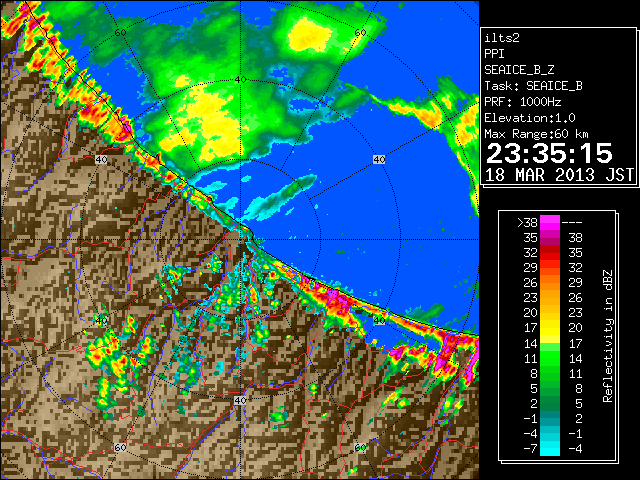Click the 60 ring label northeast near green echo
This screenshot has height=480, width=640.
coord(360,33)
